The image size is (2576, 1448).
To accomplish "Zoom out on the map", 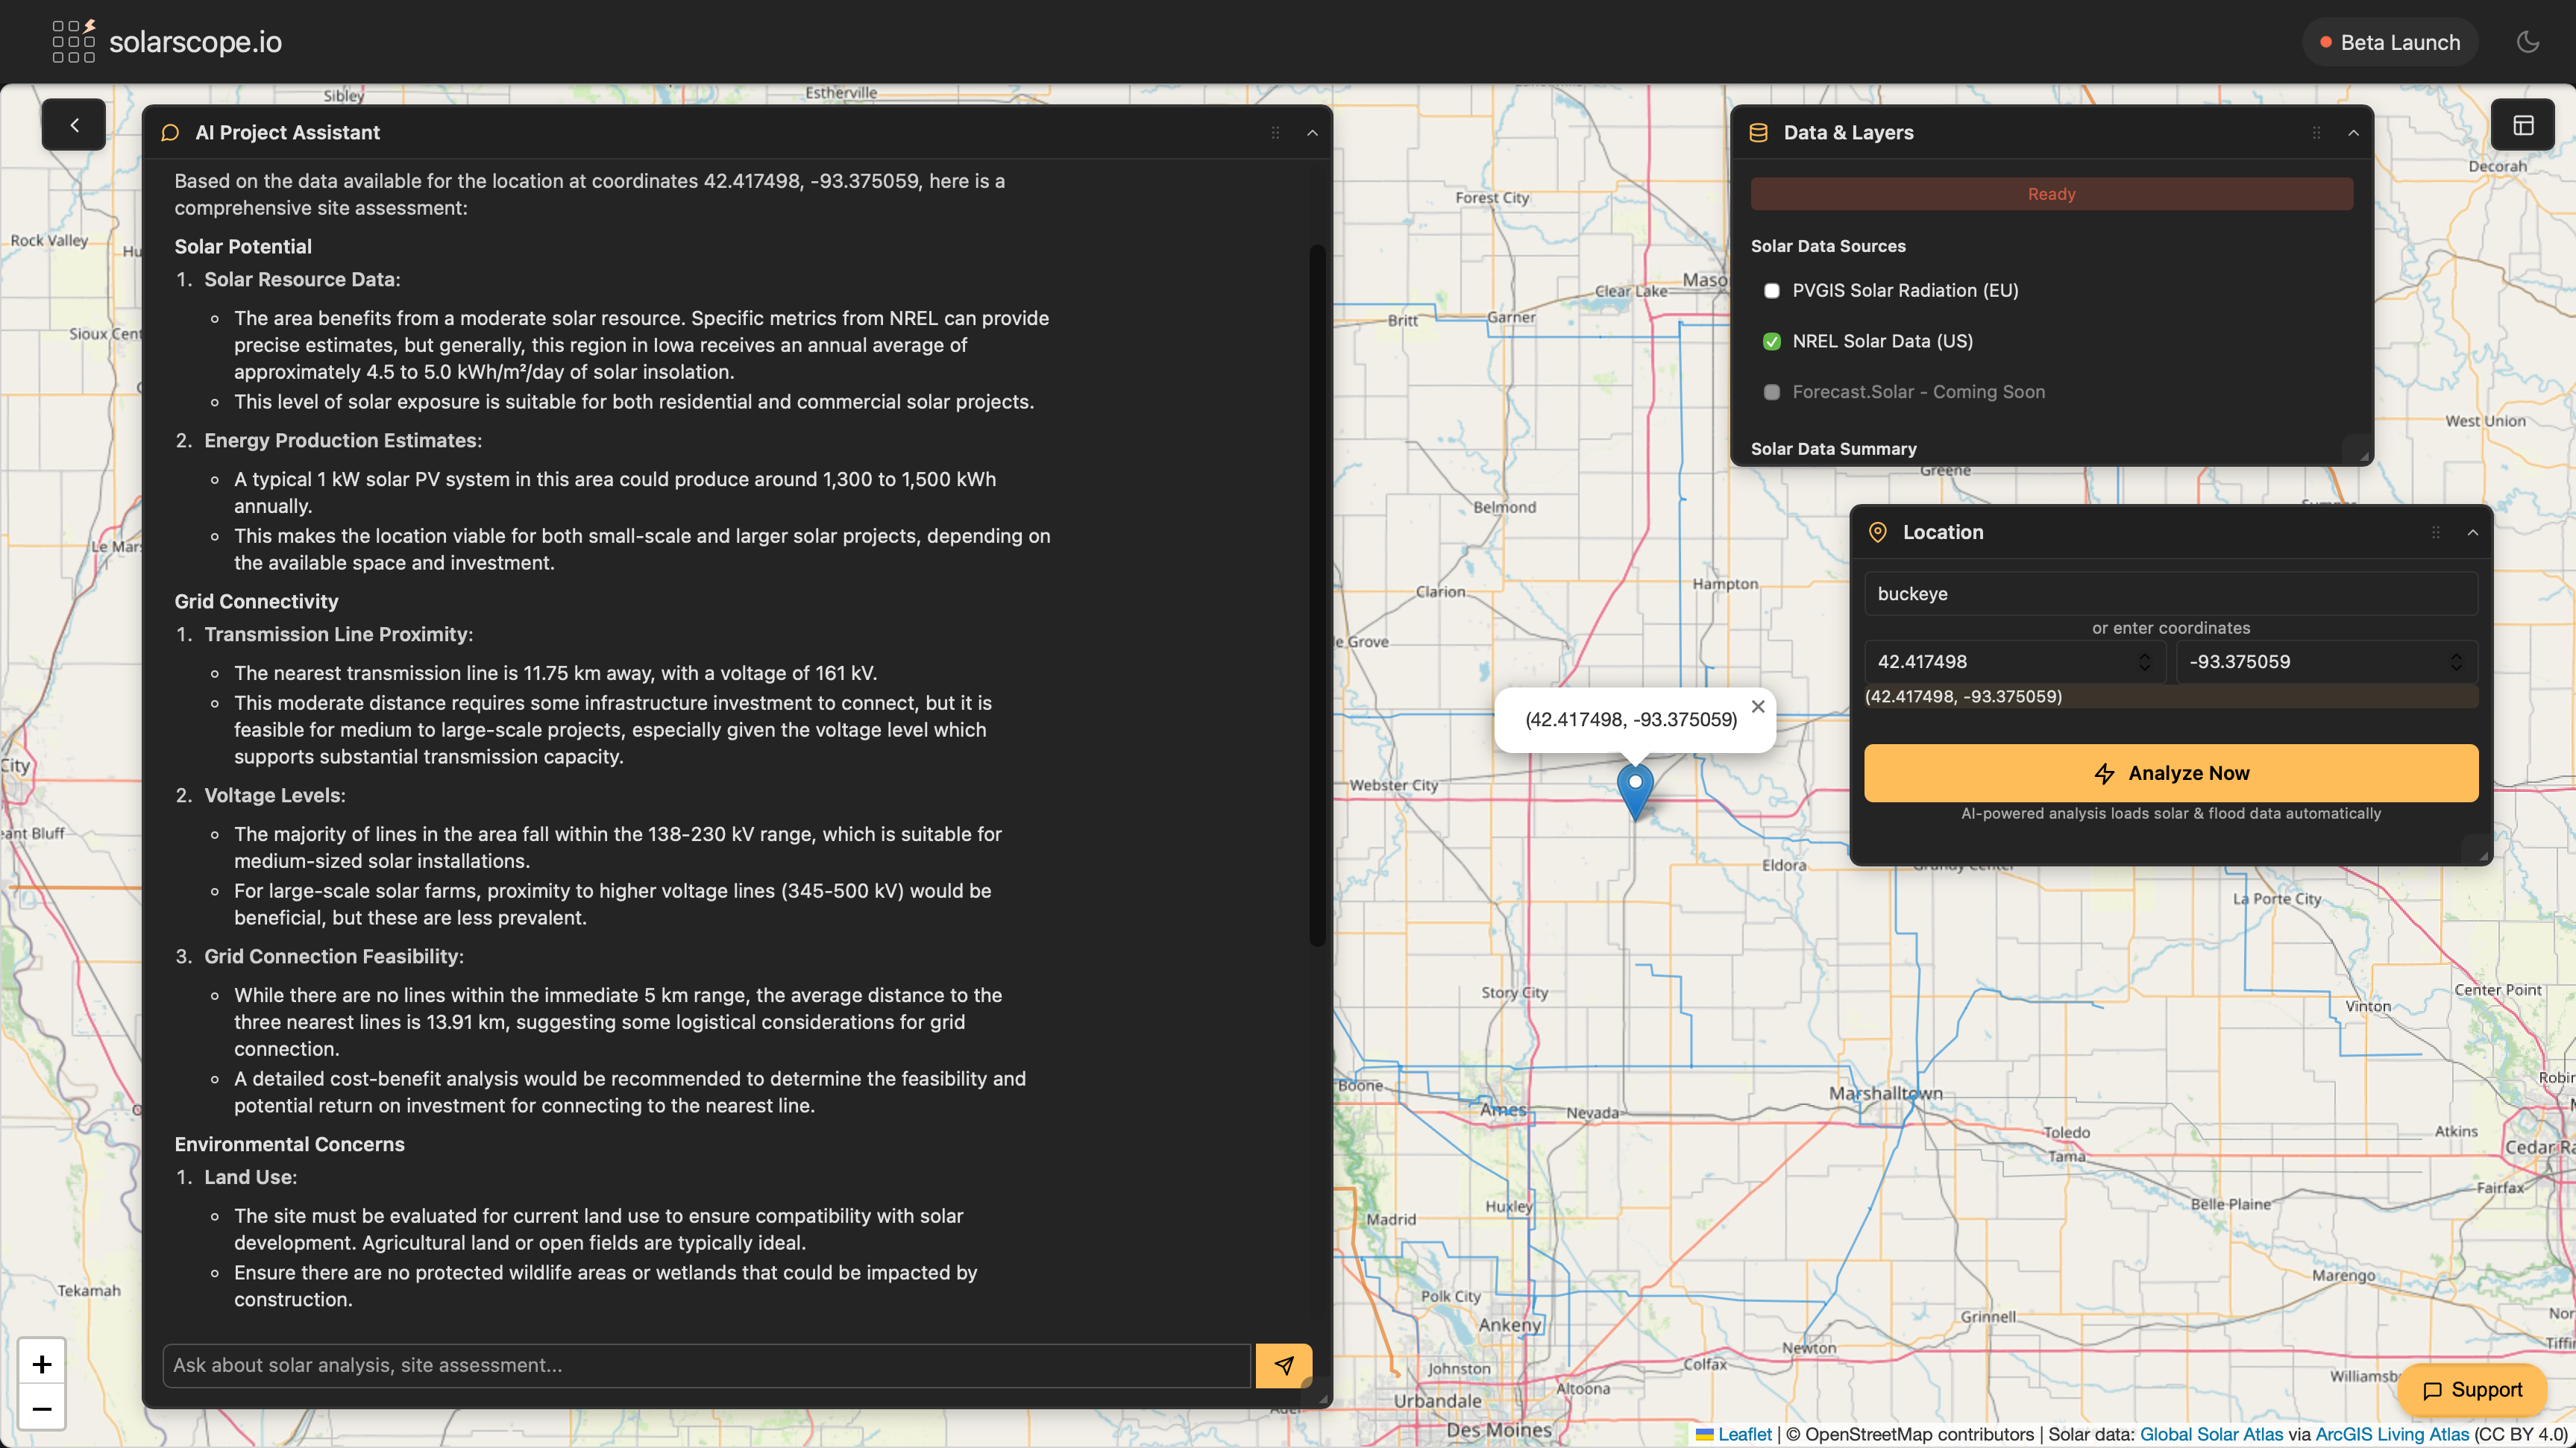I will (x=42, y=1409).
